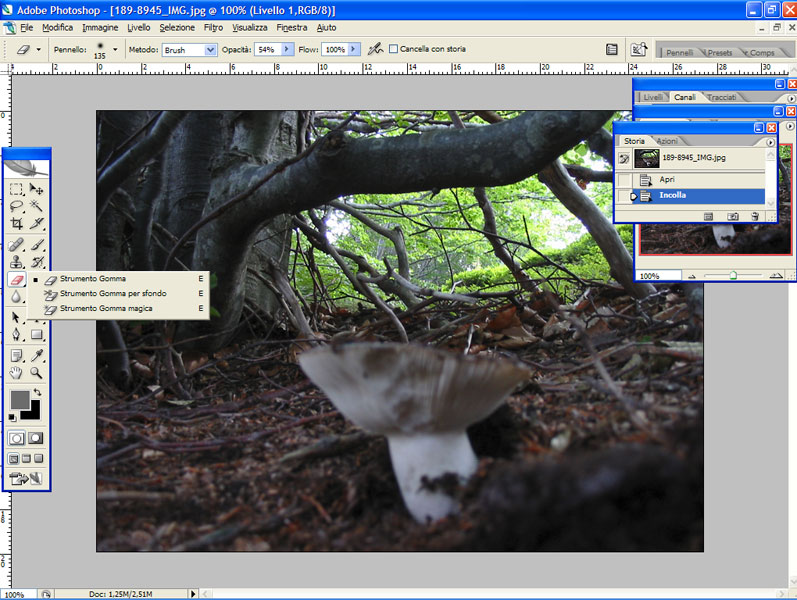Select the Hand tool
The height and width of the screenshot is (600, 797).
pos(16,373)
